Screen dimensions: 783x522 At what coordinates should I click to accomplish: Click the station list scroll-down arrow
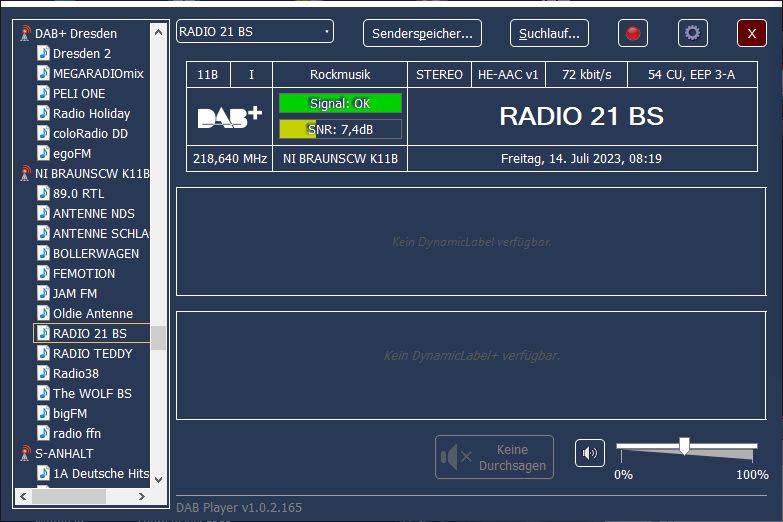pos(158,479)
